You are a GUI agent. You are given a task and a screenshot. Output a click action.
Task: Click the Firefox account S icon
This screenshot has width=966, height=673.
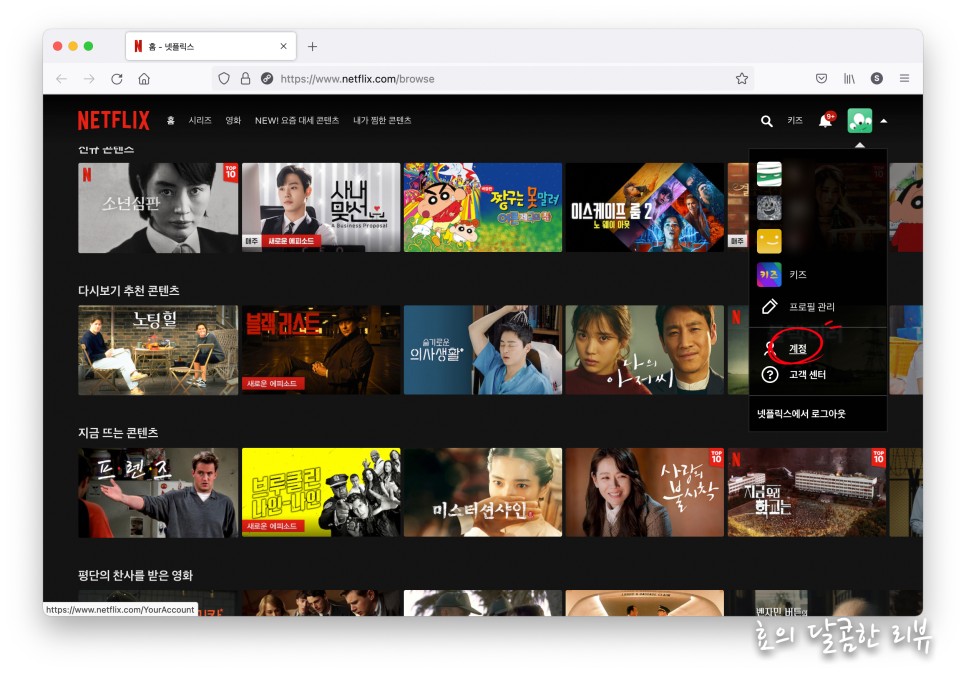point(877,78)
